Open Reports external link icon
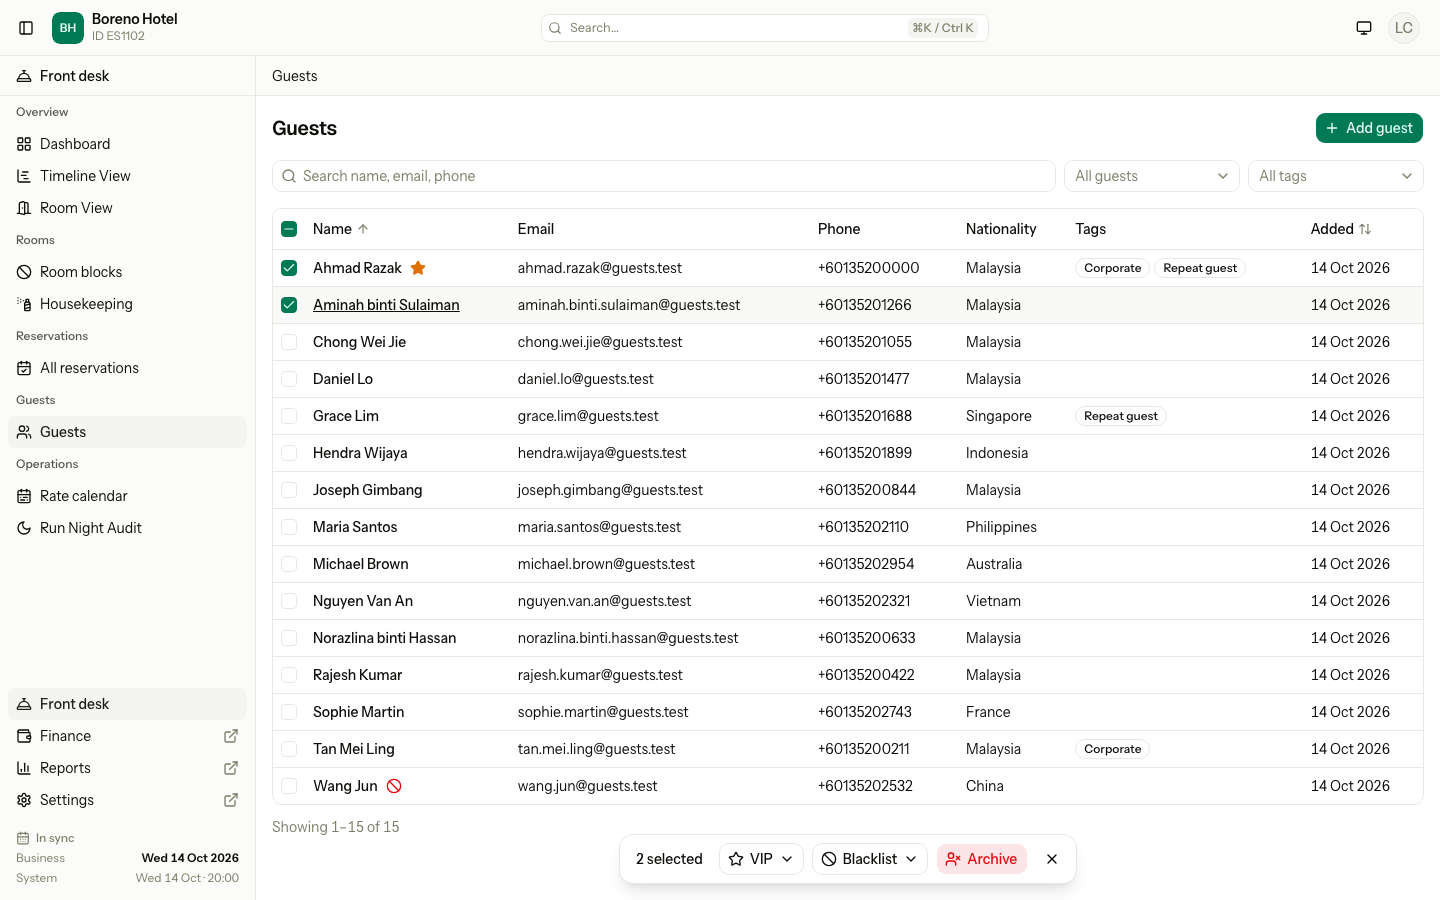The width and height of the screenshot is (1440, 900). (231, 768)
